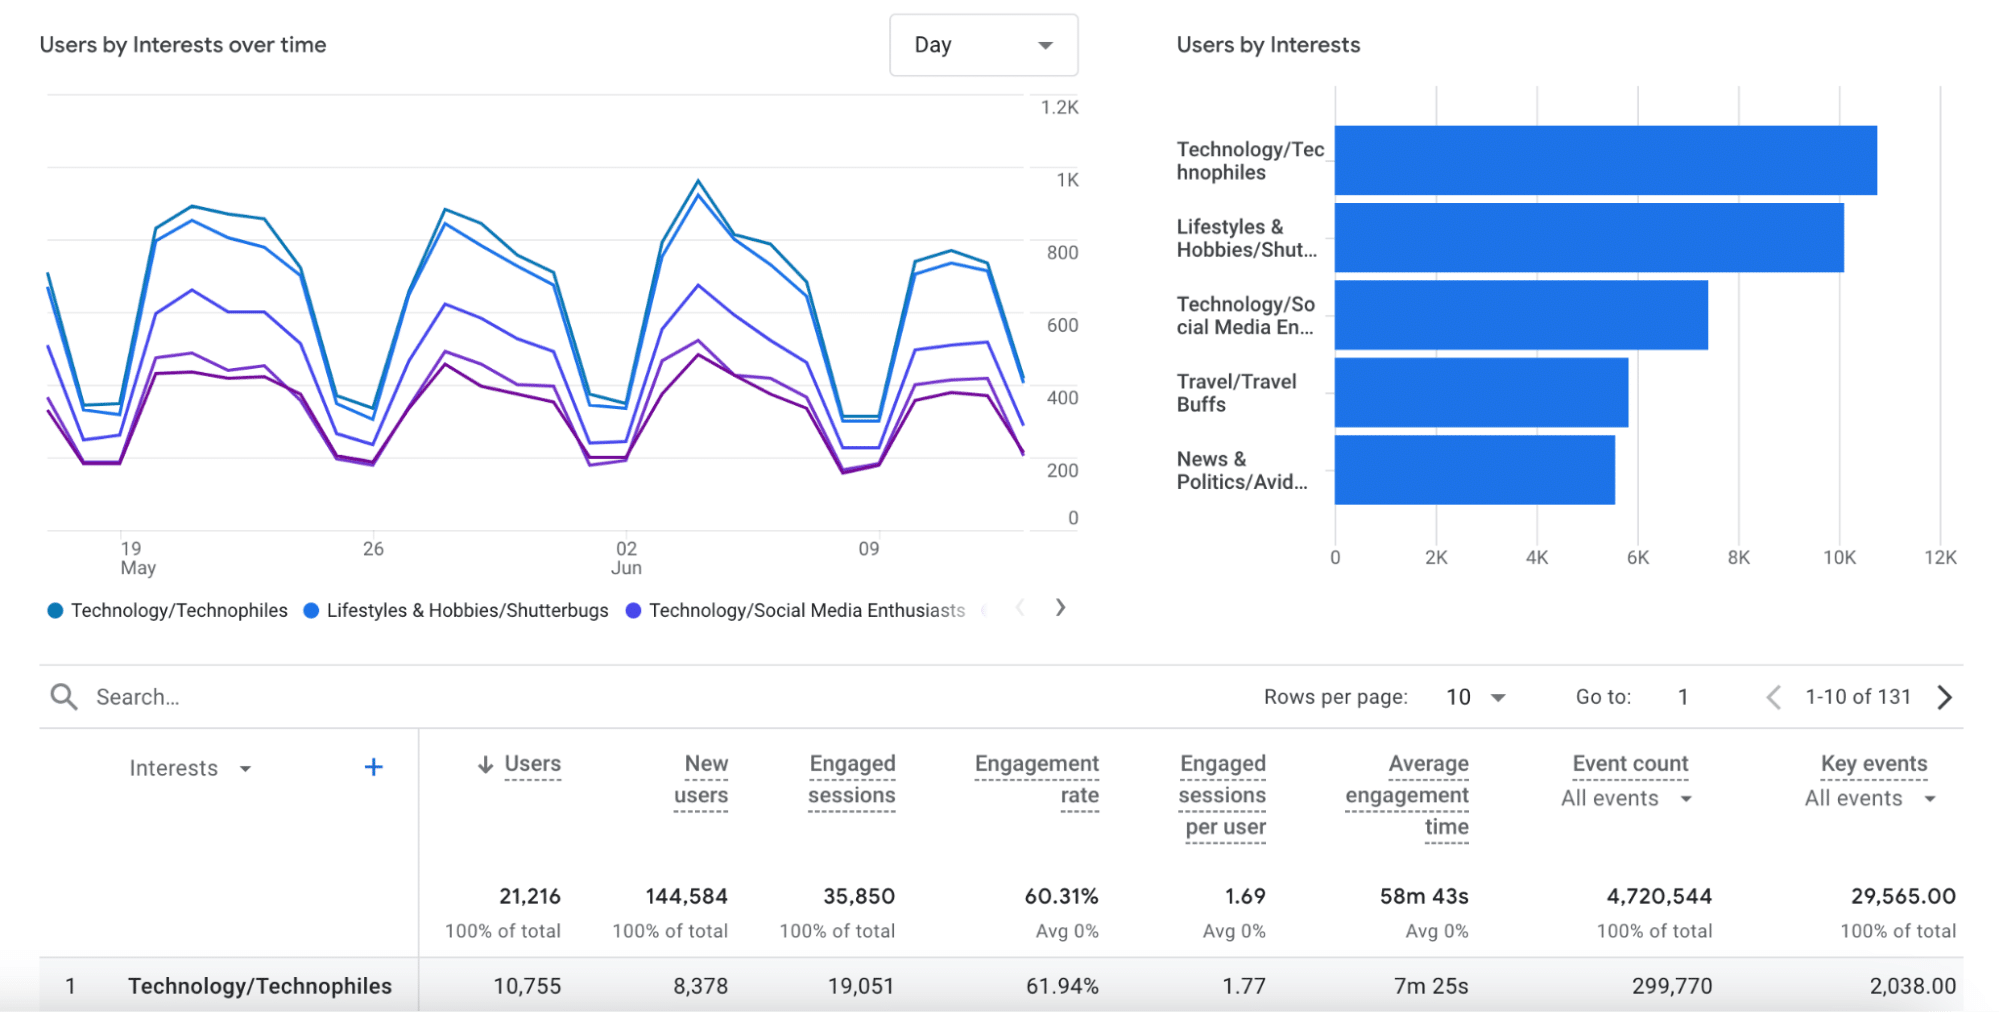Click the color swatch beside Technology/Technophiles legend
1999x1013 pixels.
pyautogui.click(x=54, y=609)
